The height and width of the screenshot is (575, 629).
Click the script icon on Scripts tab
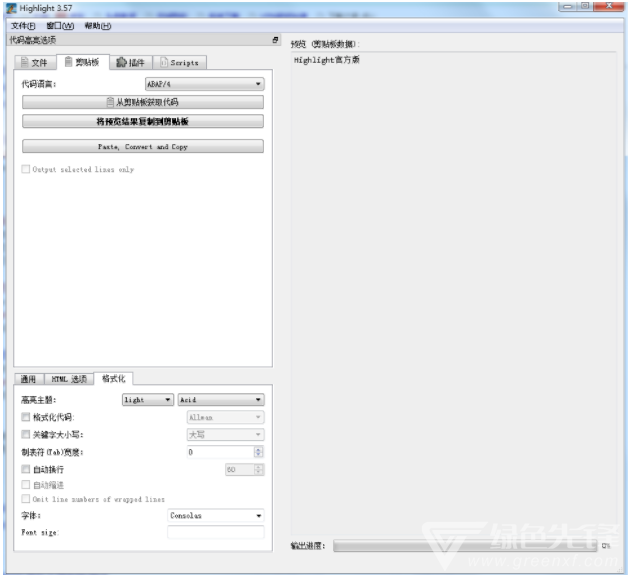click(x=164, y=63)
